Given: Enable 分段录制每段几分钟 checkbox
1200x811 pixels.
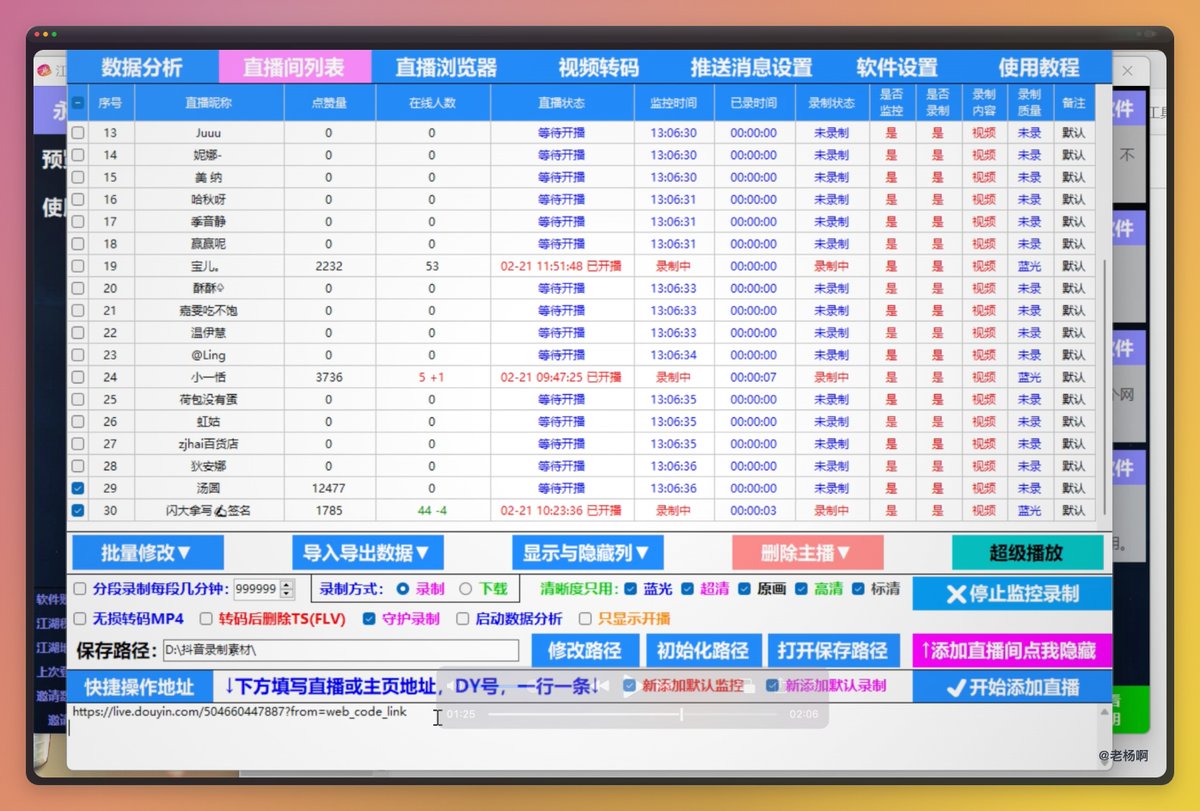Looking at the screenshot, I should coord(81,589).
